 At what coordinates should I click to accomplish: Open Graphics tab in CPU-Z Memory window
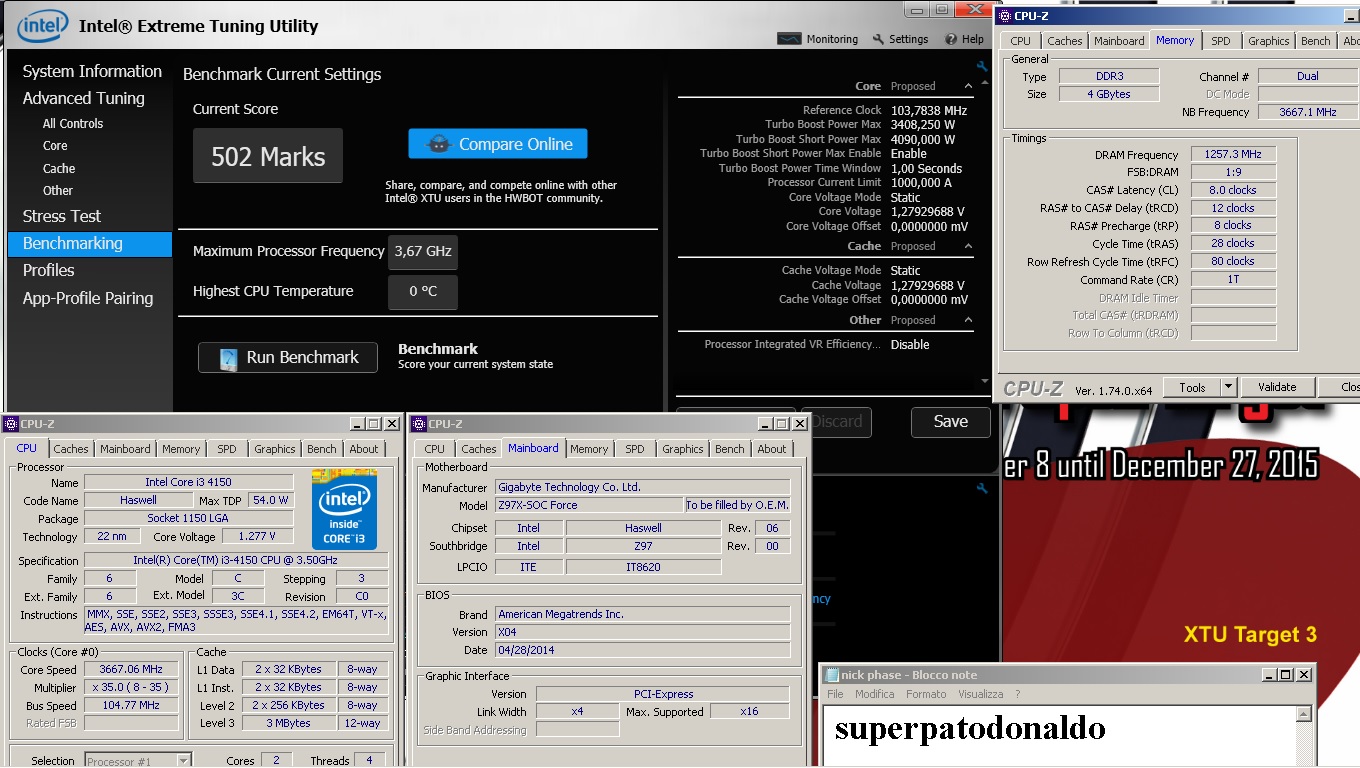pyautogui.click(x=1269, y=41)
